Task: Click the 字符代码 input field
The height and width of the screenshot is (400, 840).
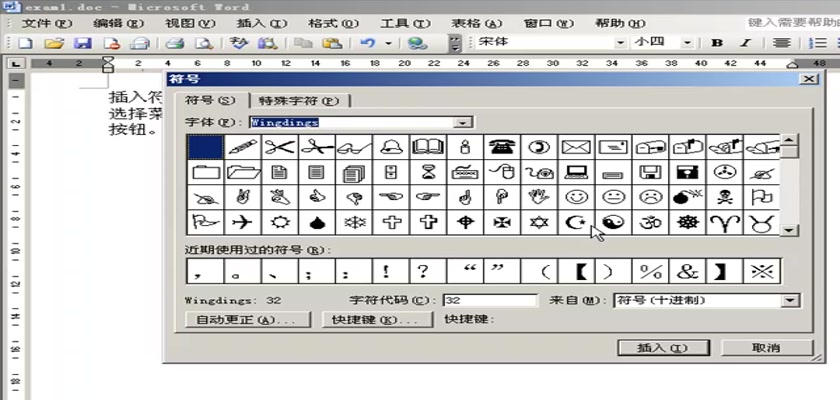Action: [x=491, y=300]
